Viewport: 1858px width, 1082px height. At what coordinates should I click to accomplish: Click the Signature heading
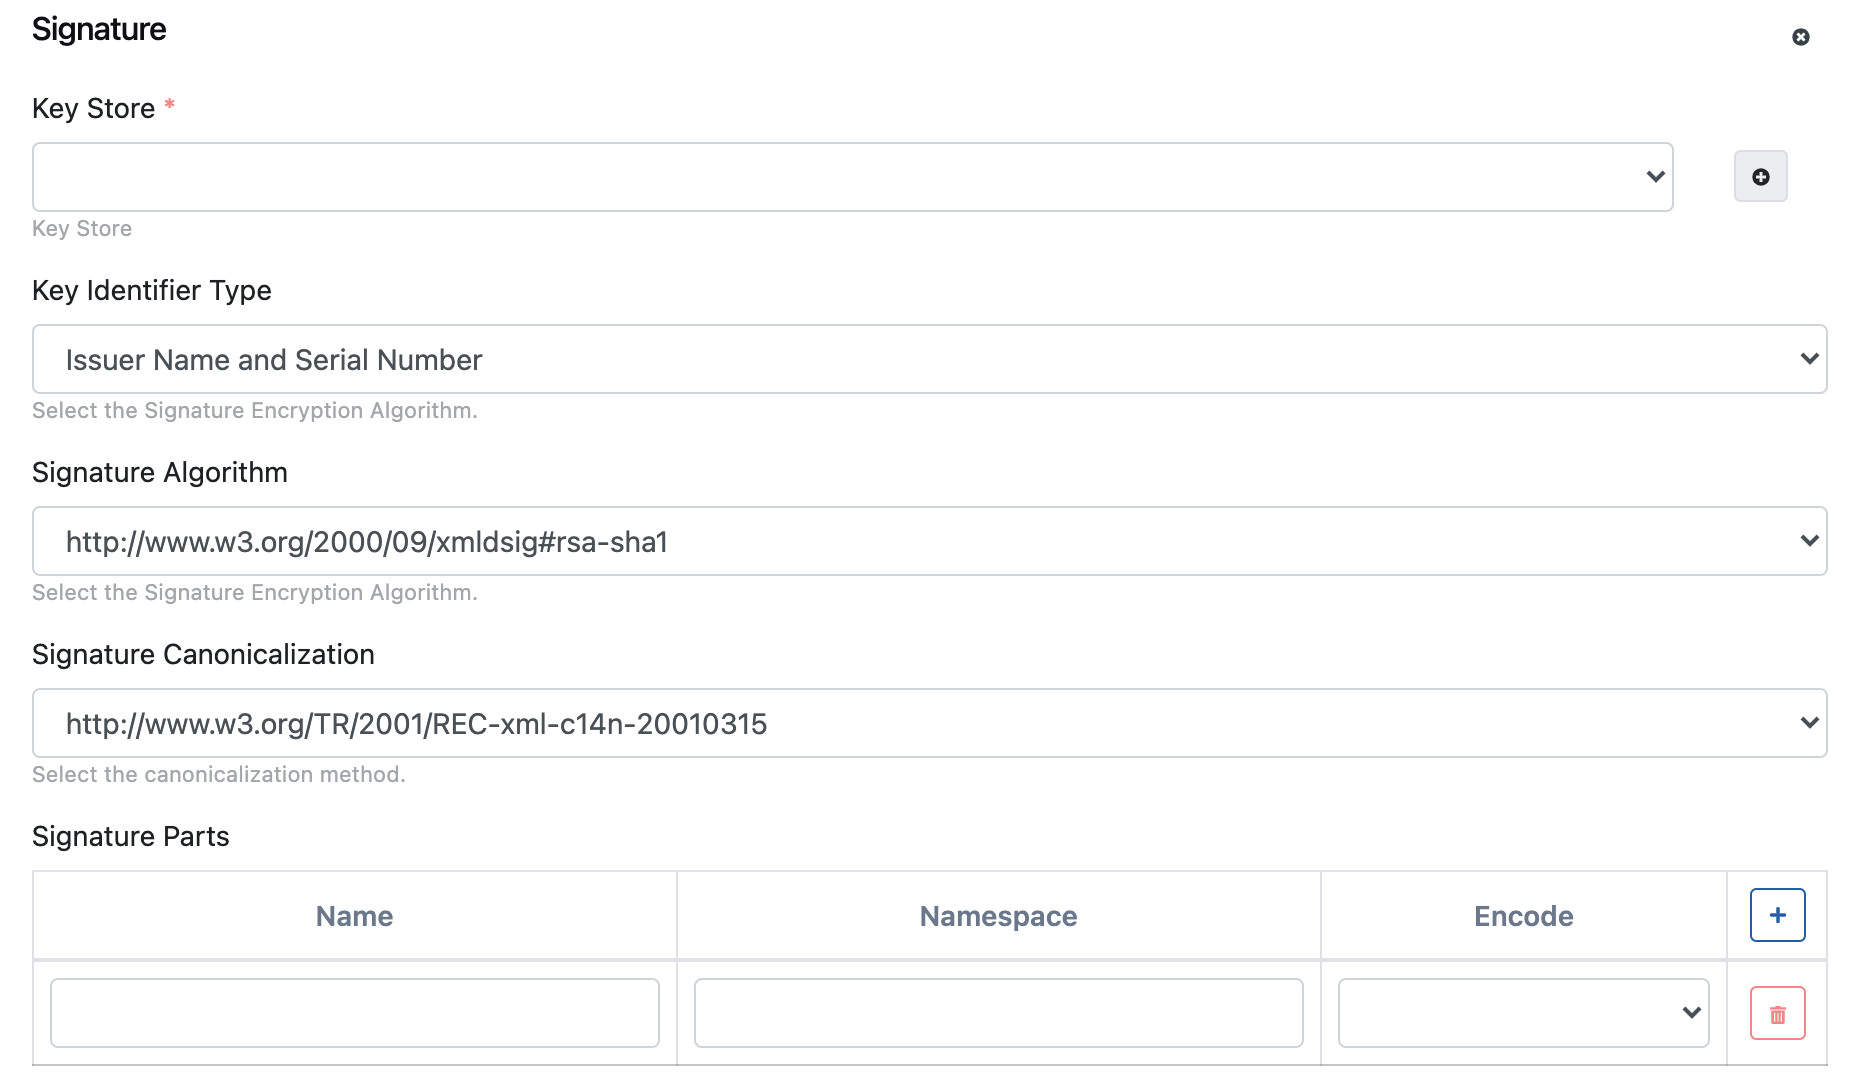(99, 29)
